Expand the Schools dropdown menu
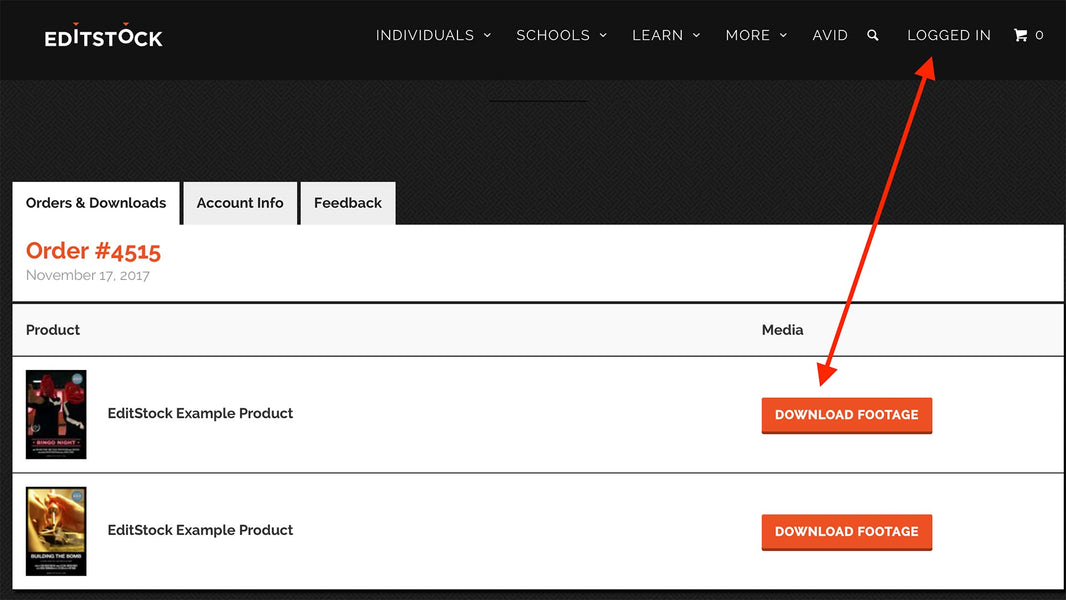The image size is (1066, 600). (561, 35)
